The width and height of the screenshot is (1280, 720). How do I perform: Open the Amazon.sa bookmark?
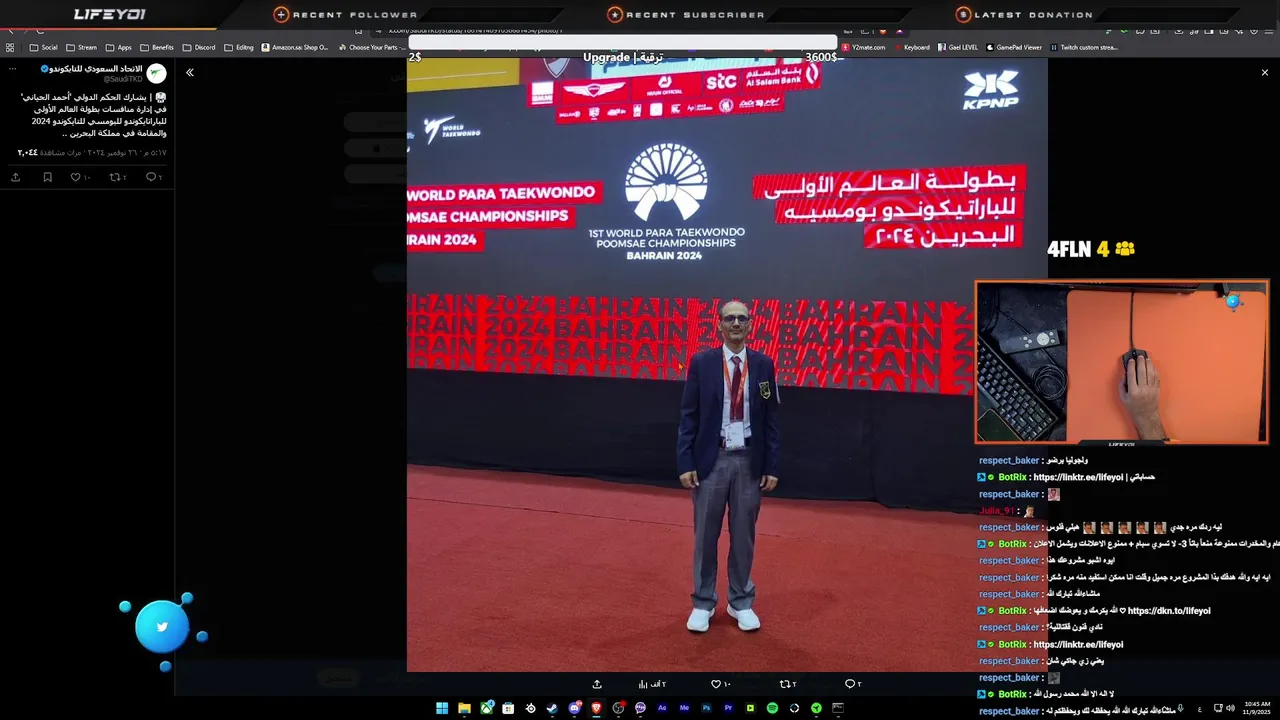coord(295,47)
